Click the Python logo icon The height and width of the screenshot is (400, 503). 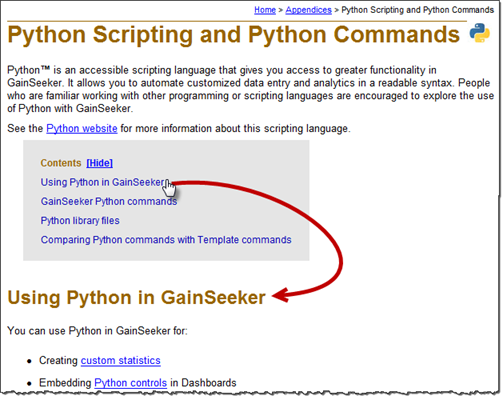tap(479, 33)
